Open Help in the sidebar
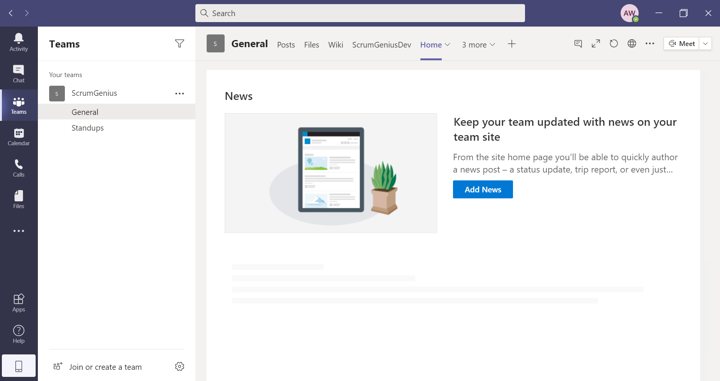 (18, 334)
